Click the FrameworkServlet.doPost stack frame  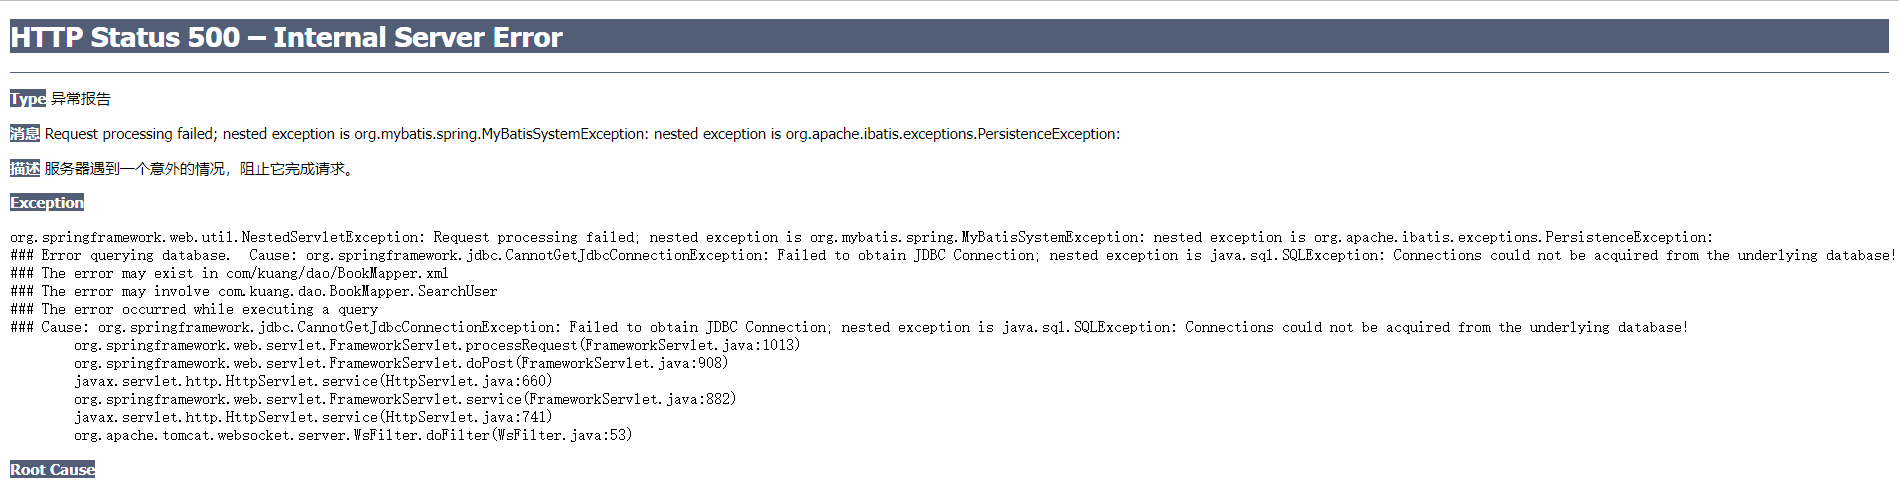coord(400,363)
